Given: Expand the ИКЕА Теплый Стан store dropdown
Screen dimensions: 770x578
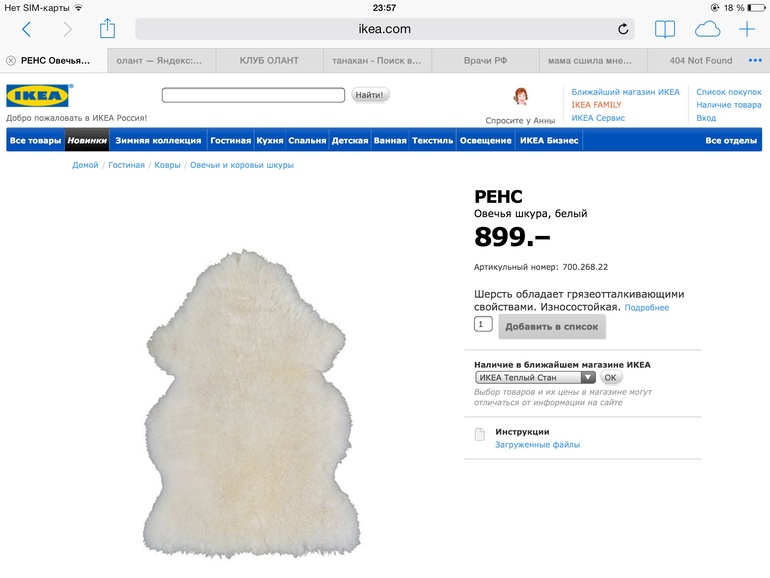Looking at the screenshot, I should coord(535,378).
